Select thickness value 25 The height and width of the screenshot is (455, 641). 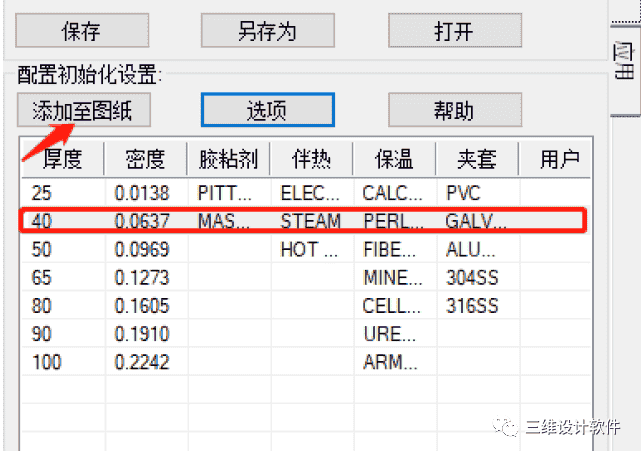(42, 193)
